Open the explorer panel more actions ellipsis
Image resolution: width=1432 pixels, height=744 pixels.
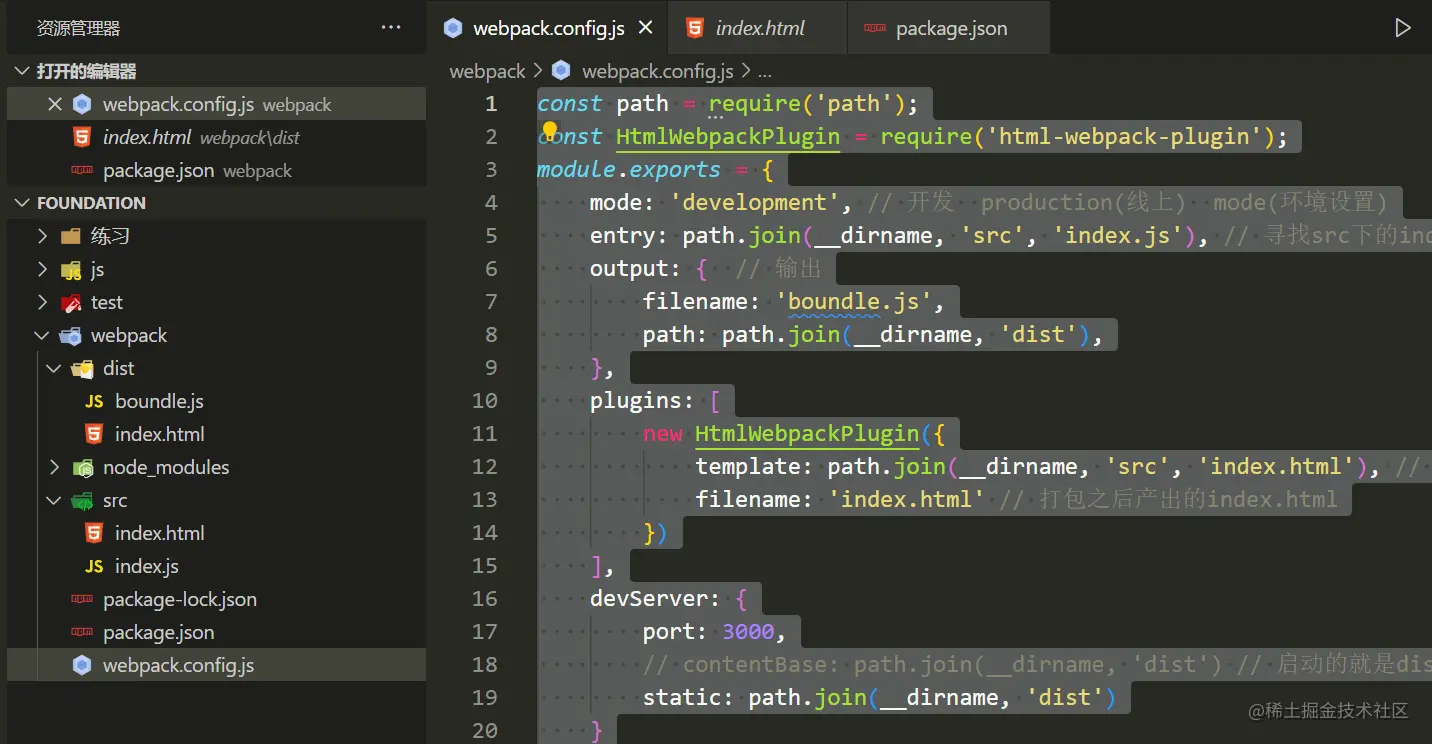(x=391, y=28)
